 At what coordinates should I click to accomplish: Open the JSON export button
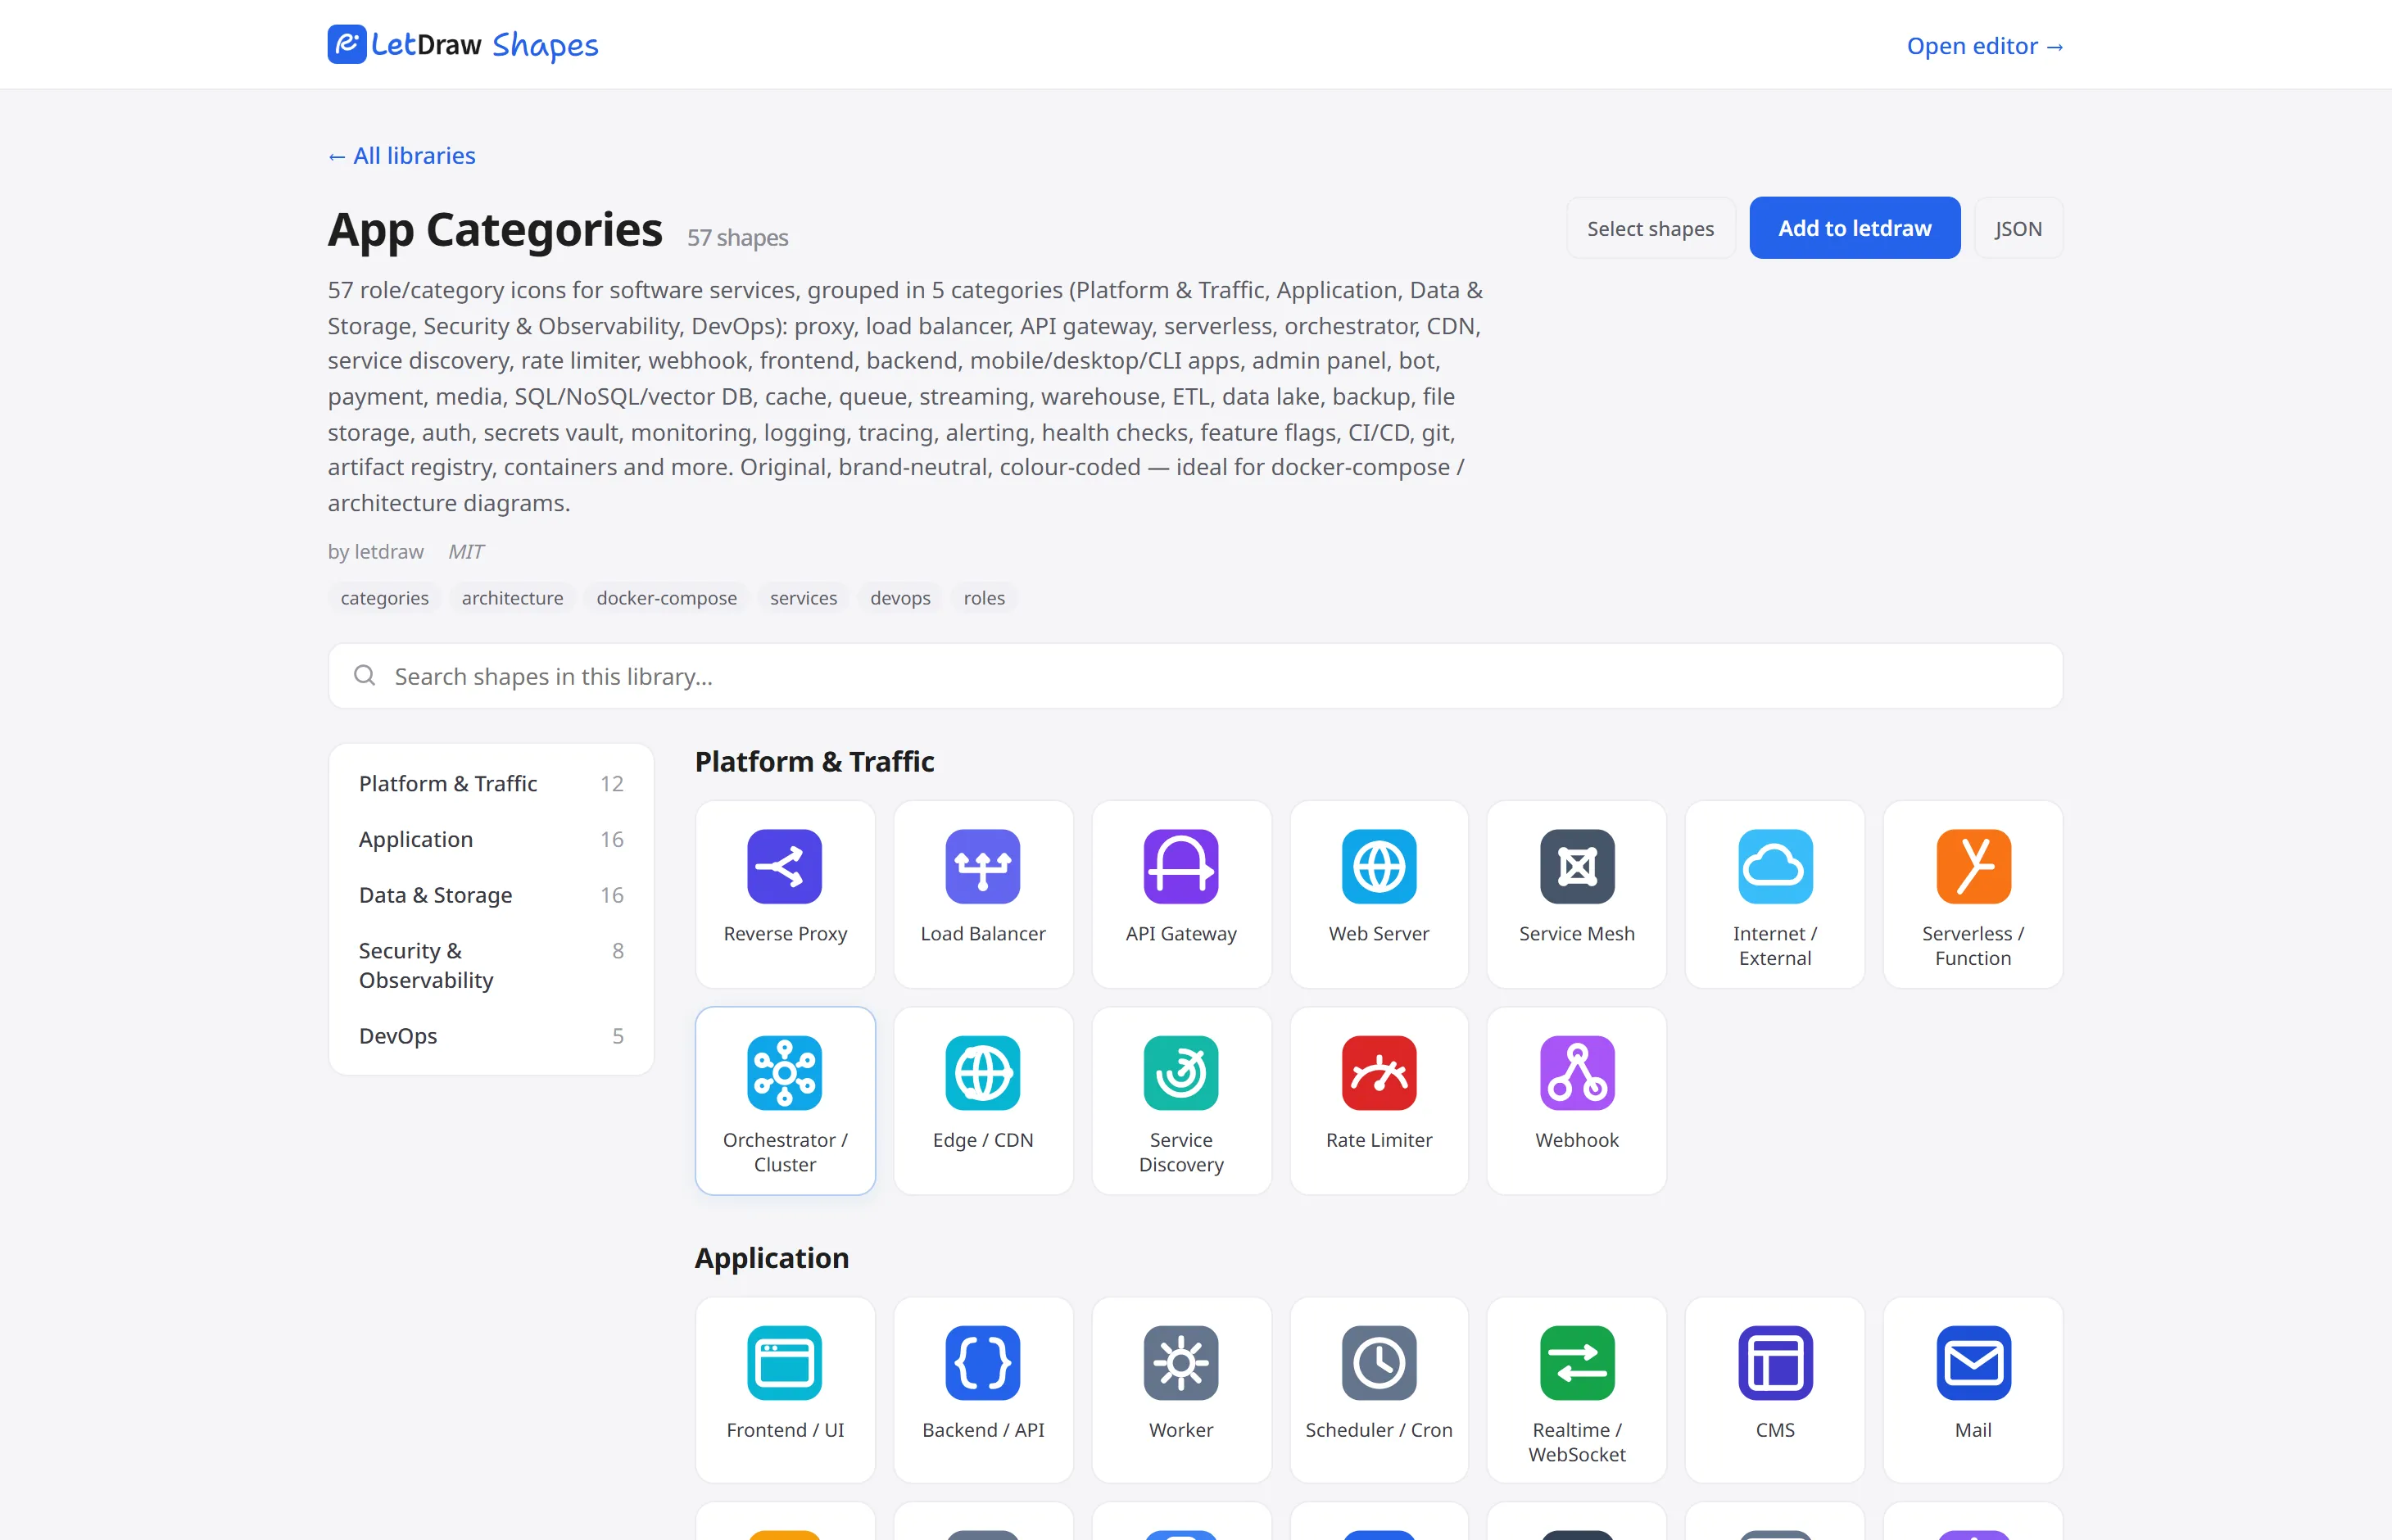click(2018, 229)
